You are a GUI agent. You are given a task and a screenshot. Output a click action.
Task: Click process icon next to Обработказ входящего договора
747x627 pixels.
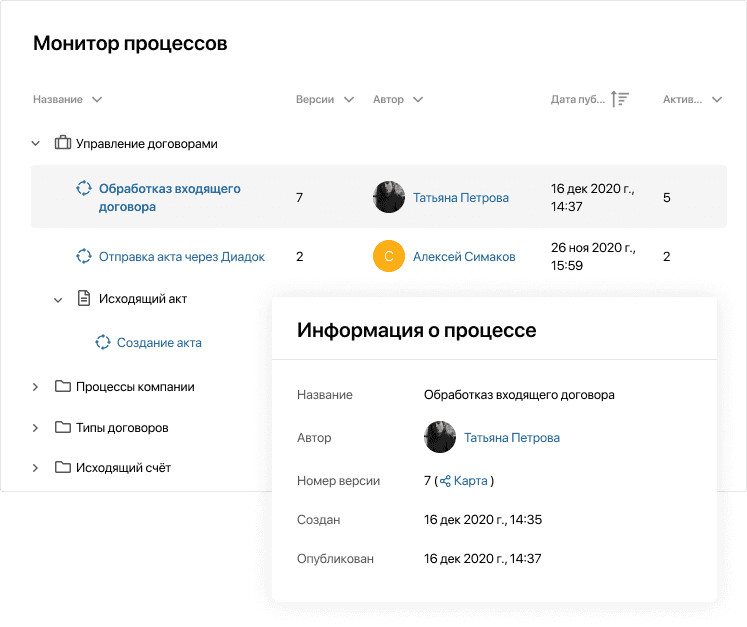pos(84,188)
